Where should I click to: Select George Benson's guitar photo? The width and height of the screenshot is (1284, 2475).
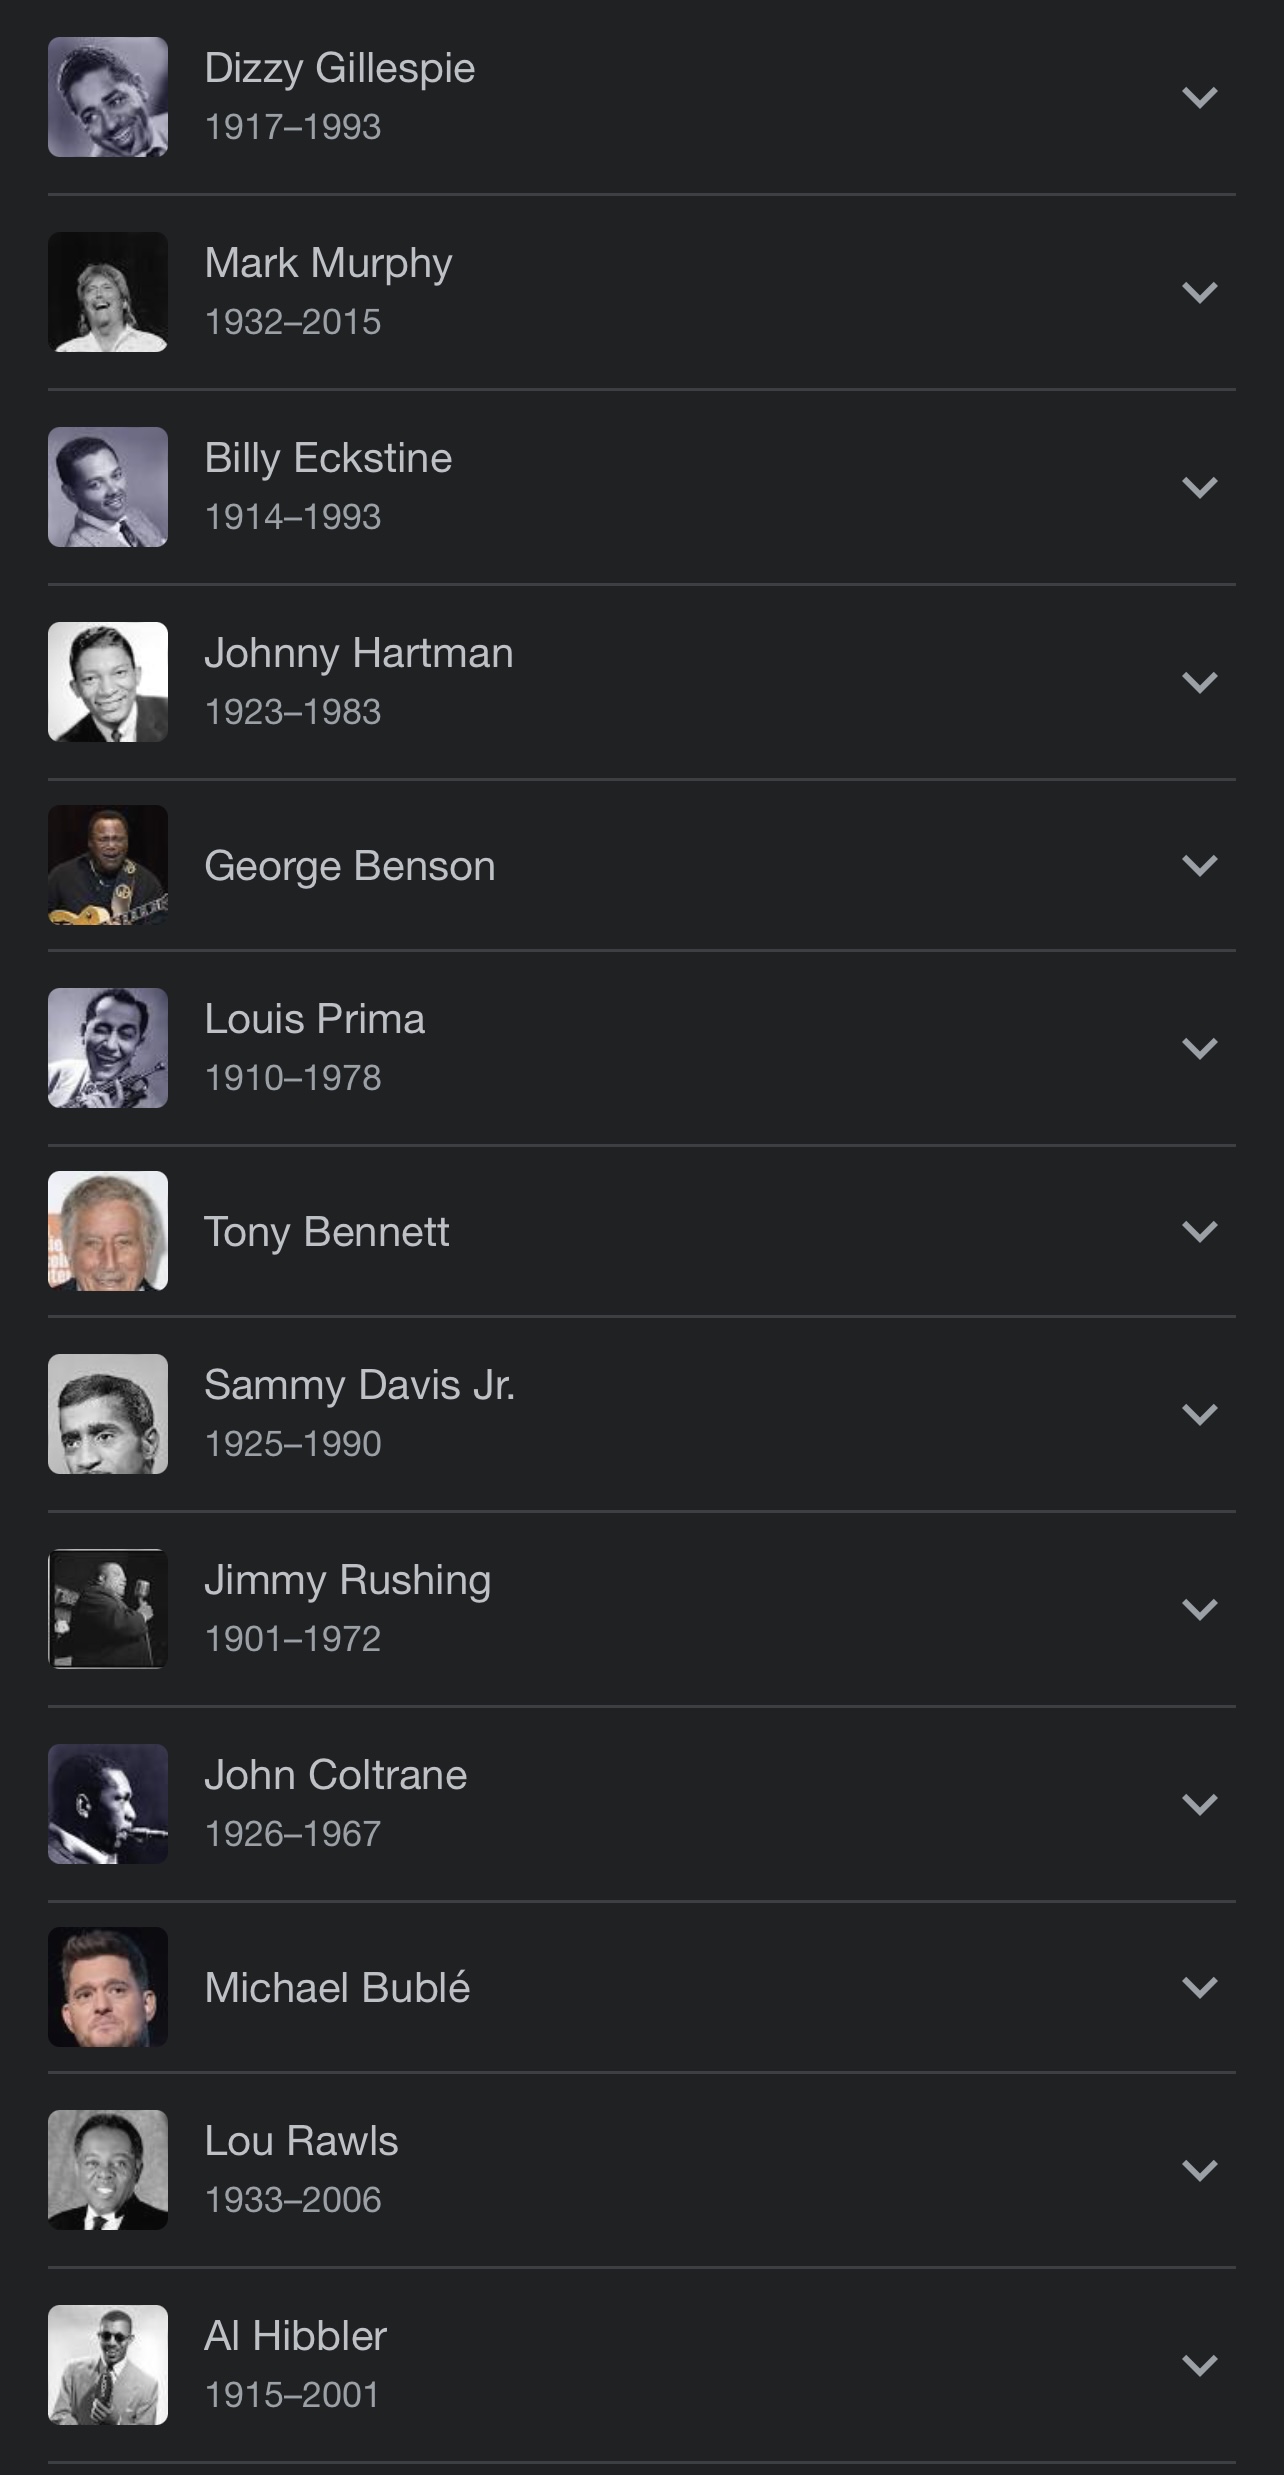coord(108,865)
